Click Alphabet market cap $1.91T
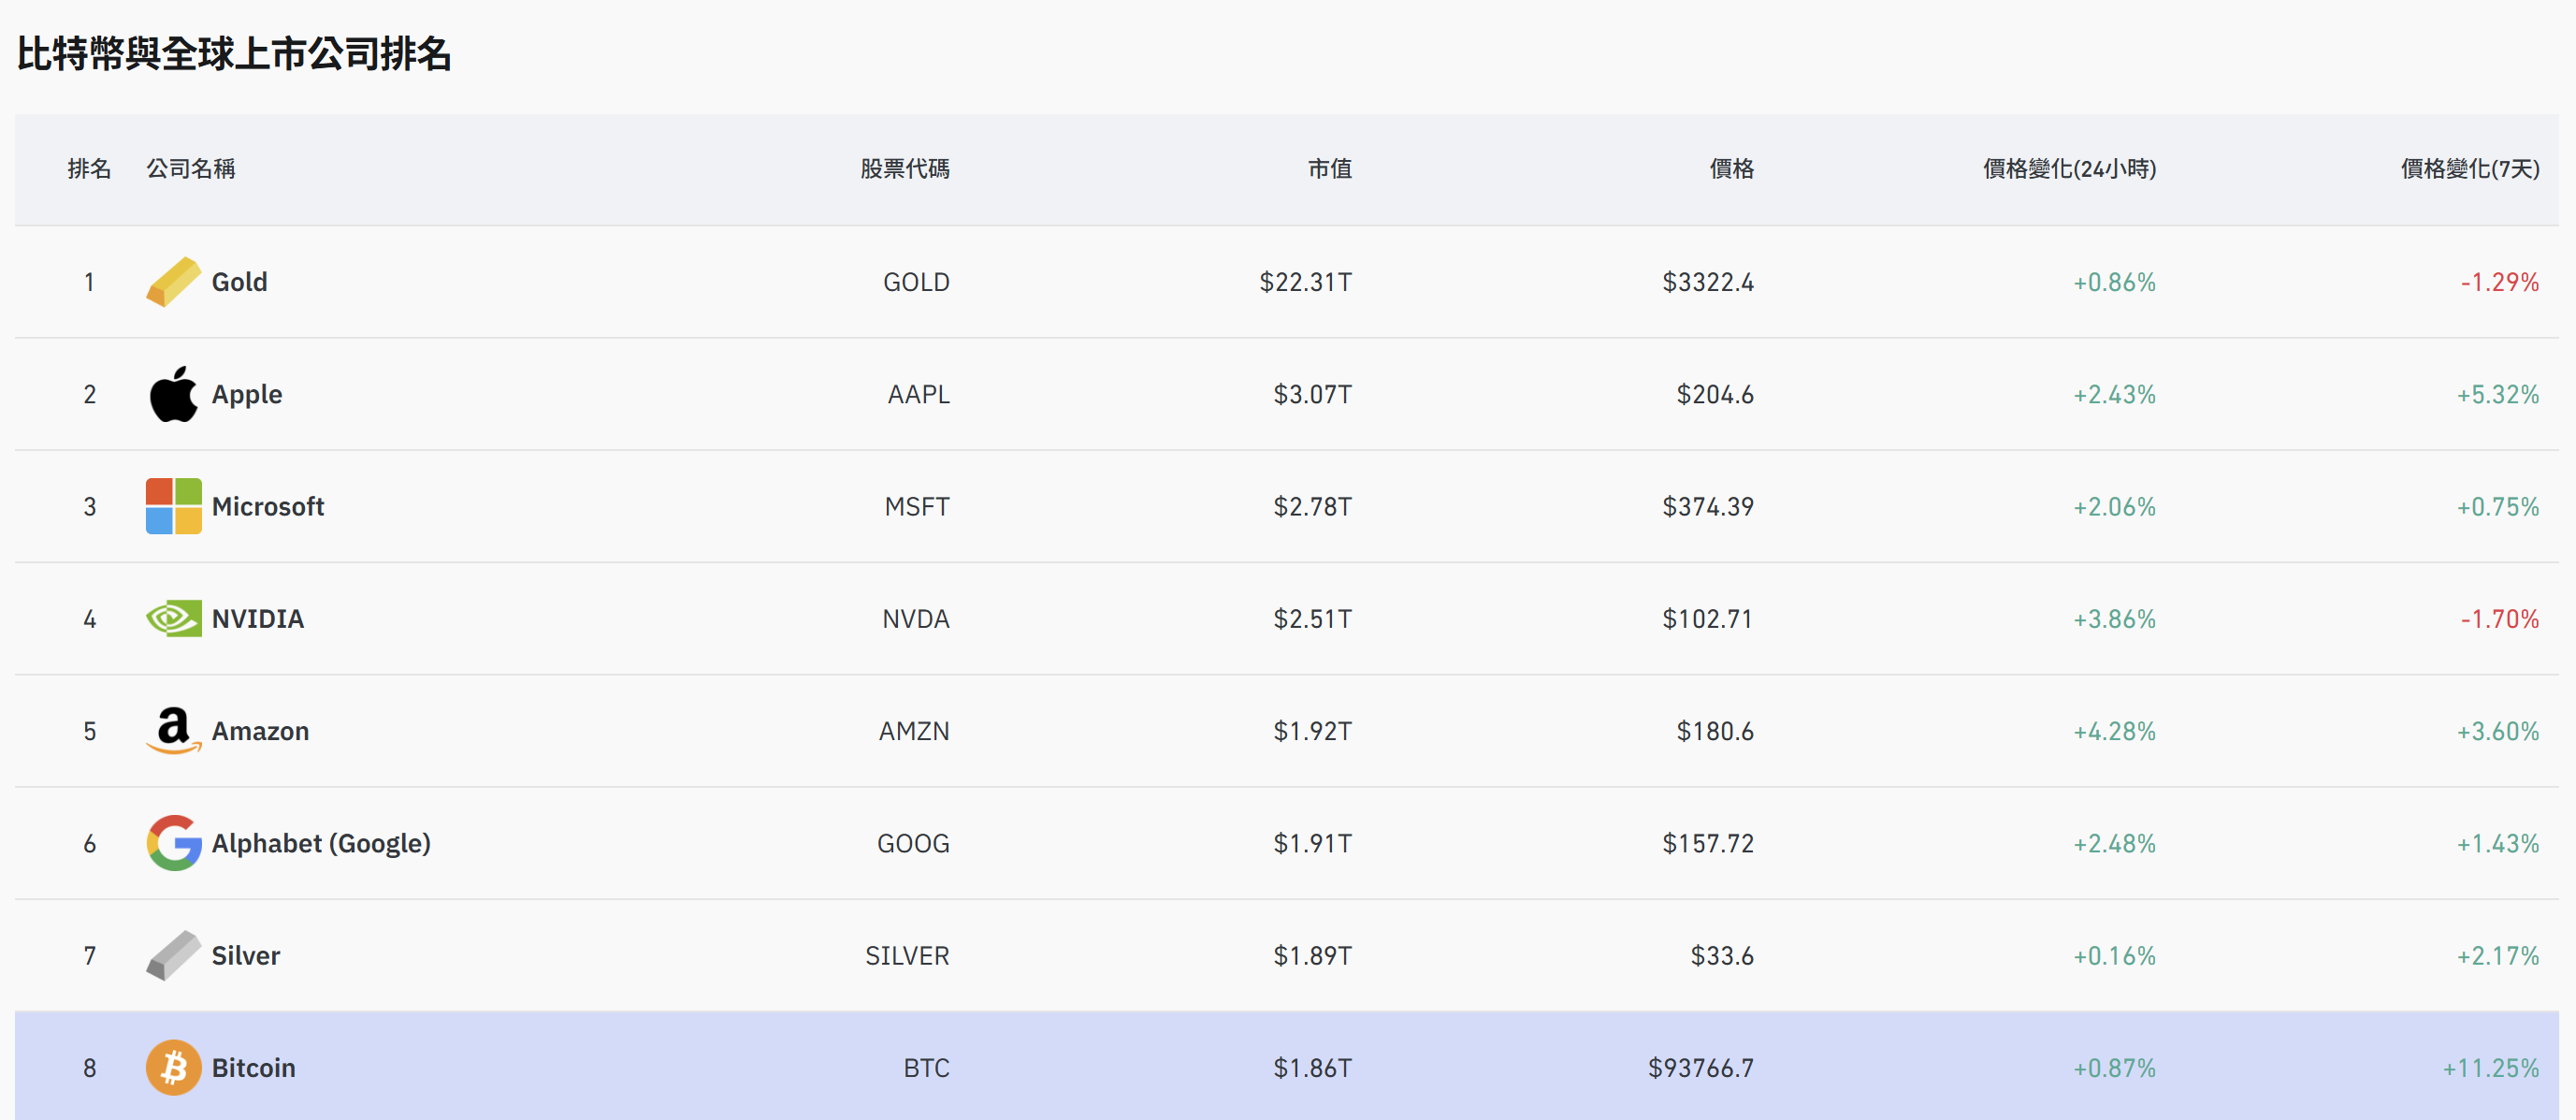 (1312, 843)
